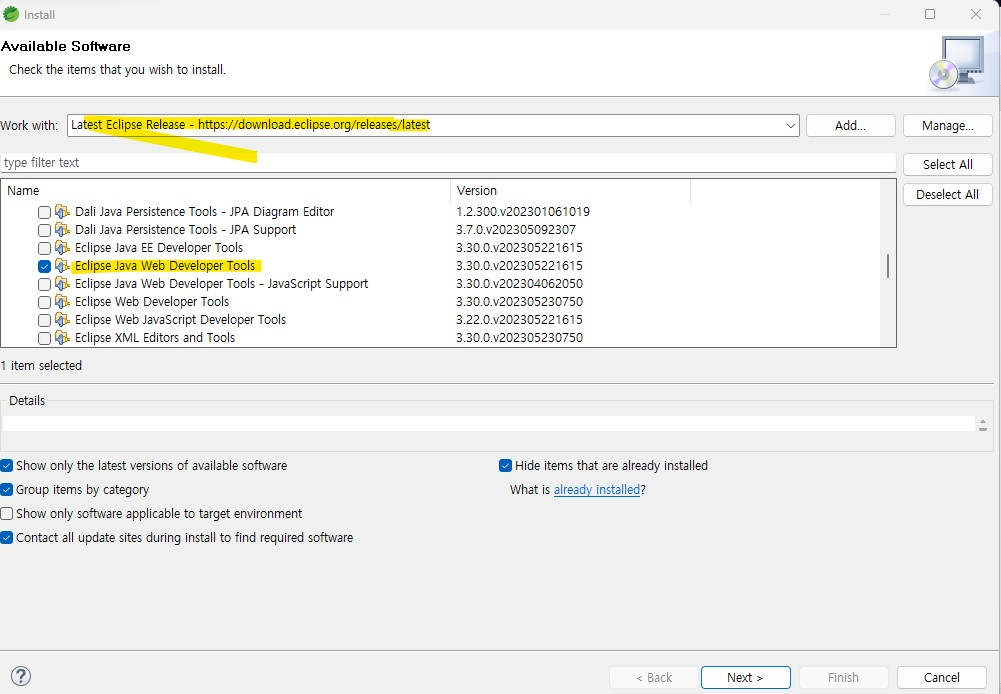Click the Cancel button

point(942,677)
